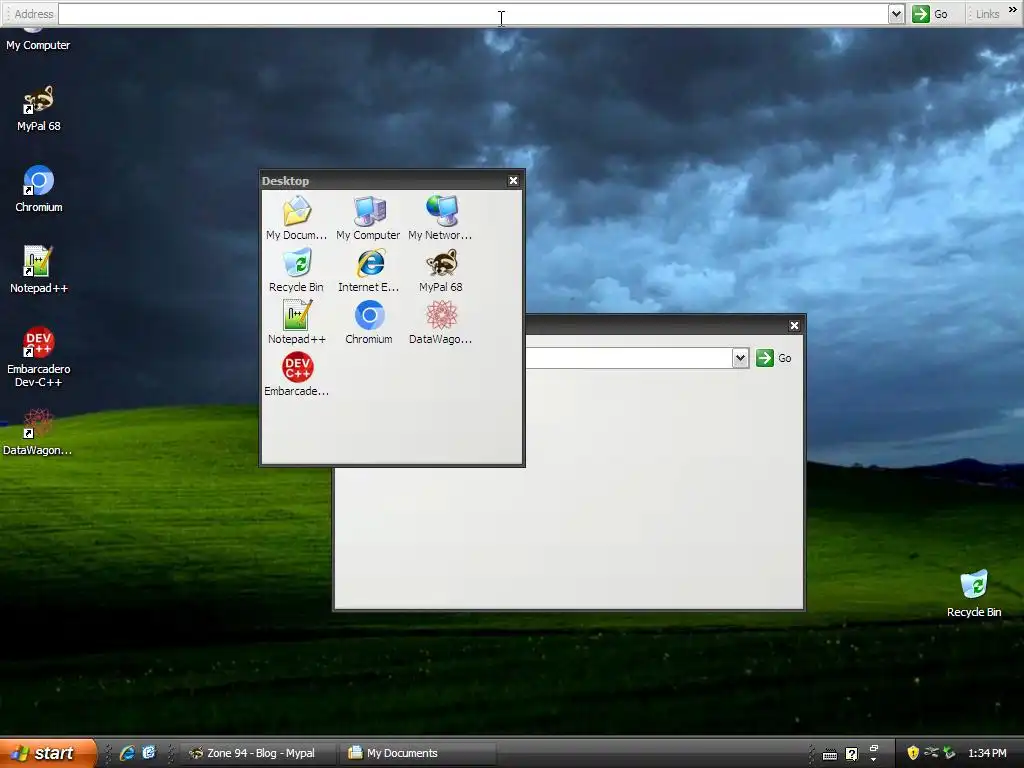Close the Desktop toolbar window
Viewport: 1024px width, 768px height.
click(x=513, y=180)
